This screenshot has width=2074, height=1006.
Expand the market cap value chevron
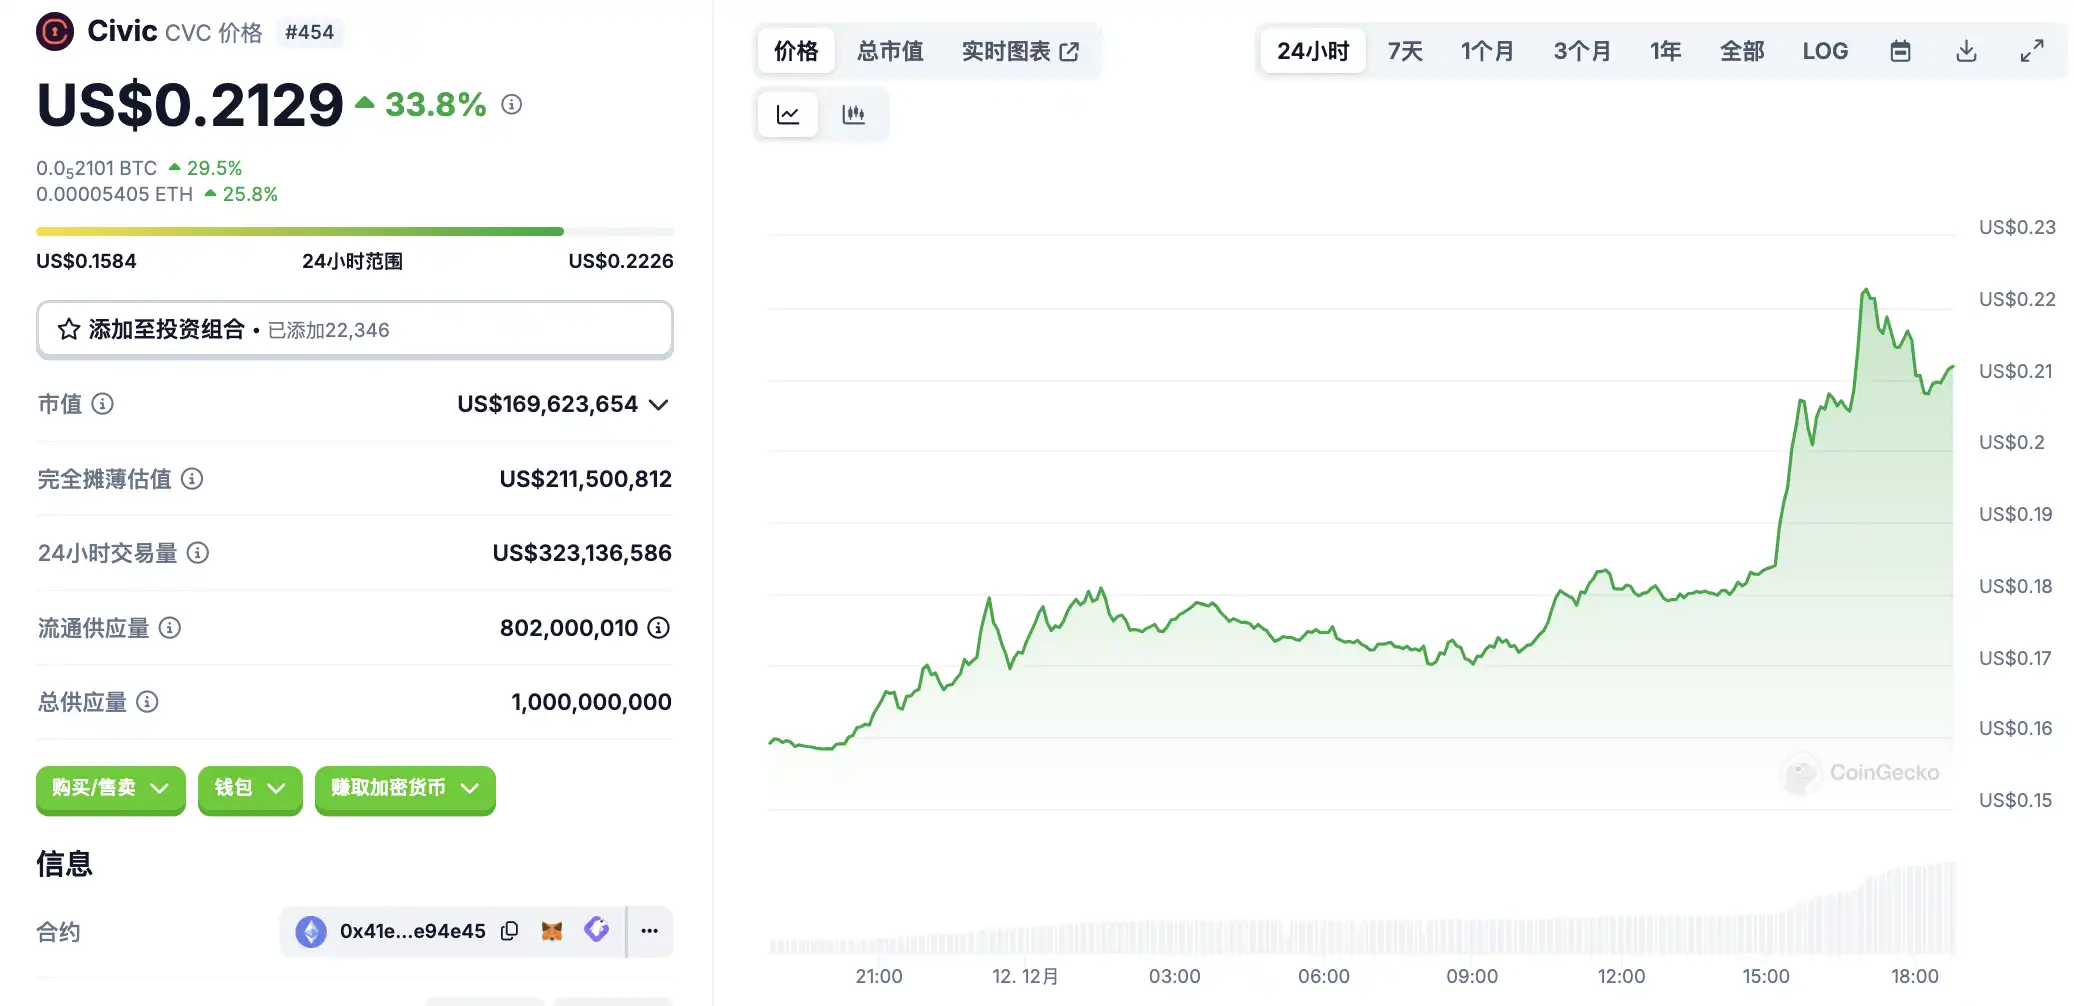pos(658,405)
